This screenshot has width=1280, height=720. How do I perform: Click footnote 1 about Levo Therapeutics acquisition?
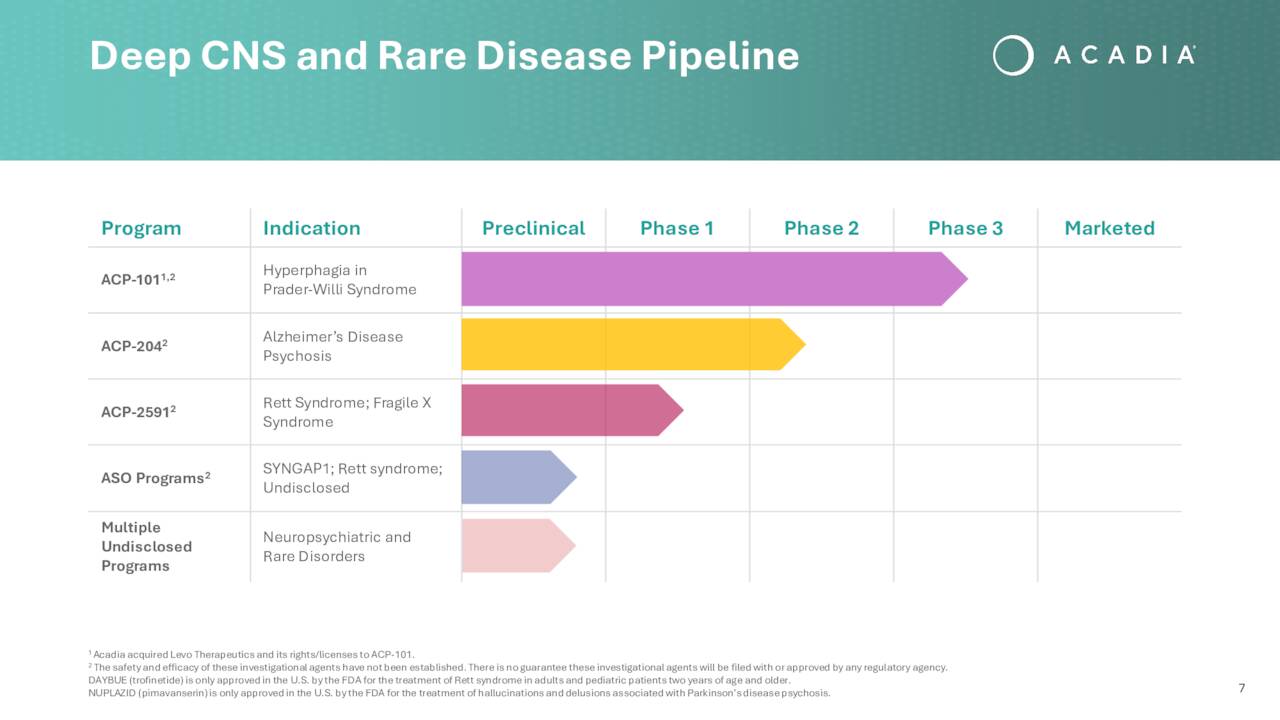coord(251,654)
